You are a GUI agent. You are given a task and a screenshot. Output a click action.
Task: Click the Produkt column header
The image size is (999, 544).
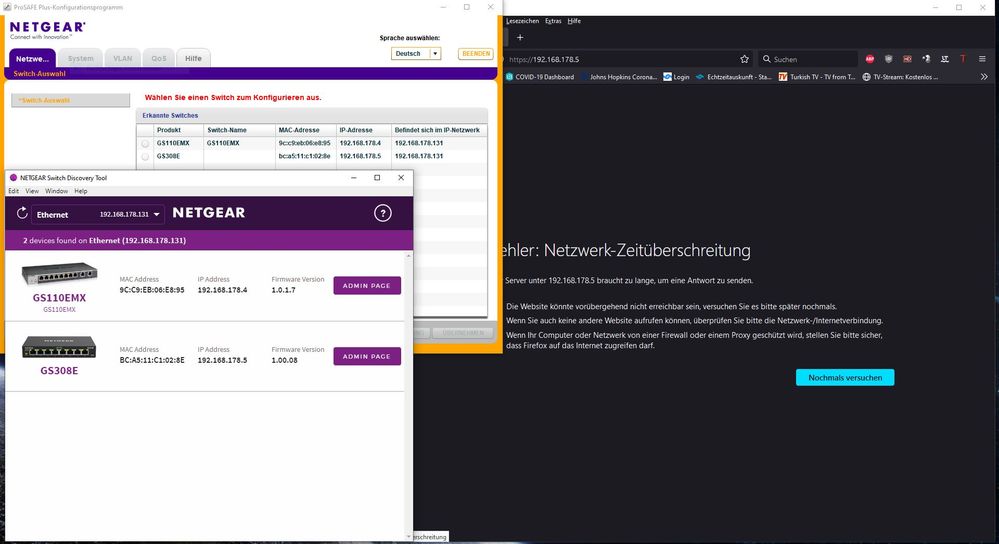tap(169, 130)
